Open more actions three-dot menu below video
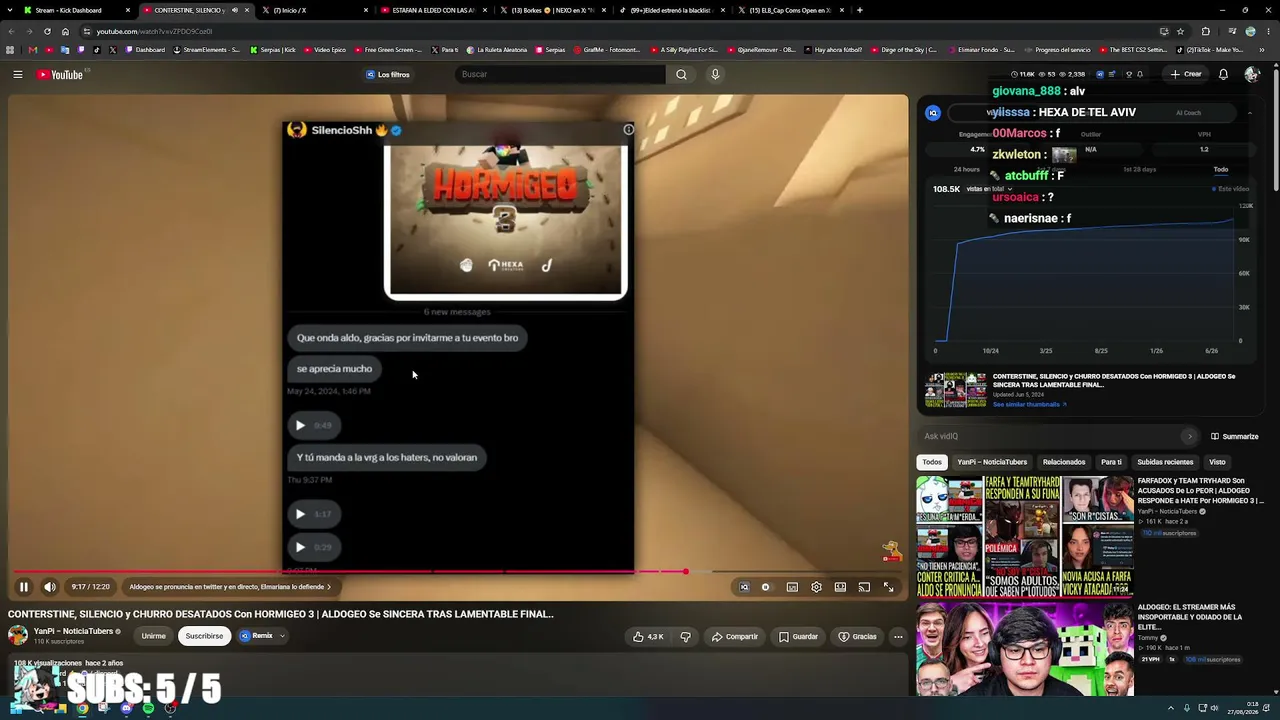Image resolution: width=1280 pixels, height=720 pixels. coord(898,636)
